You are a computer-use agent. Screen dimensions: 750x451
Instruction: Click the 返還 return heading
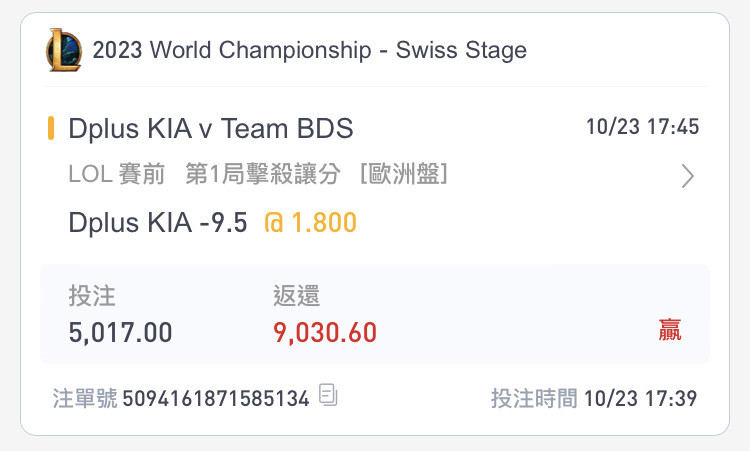click(296, 296)
